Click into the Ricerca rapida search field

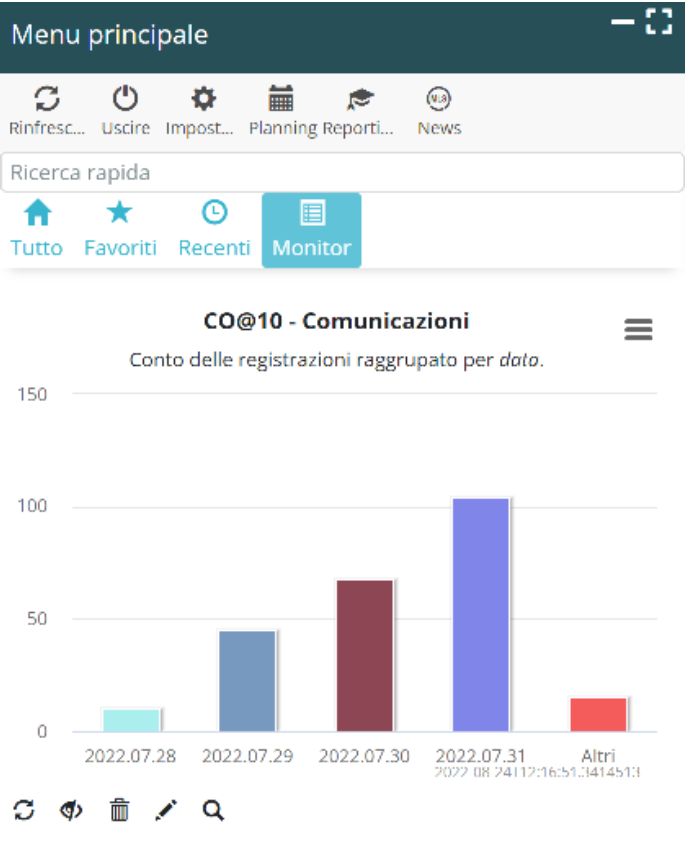pos(342,172)
